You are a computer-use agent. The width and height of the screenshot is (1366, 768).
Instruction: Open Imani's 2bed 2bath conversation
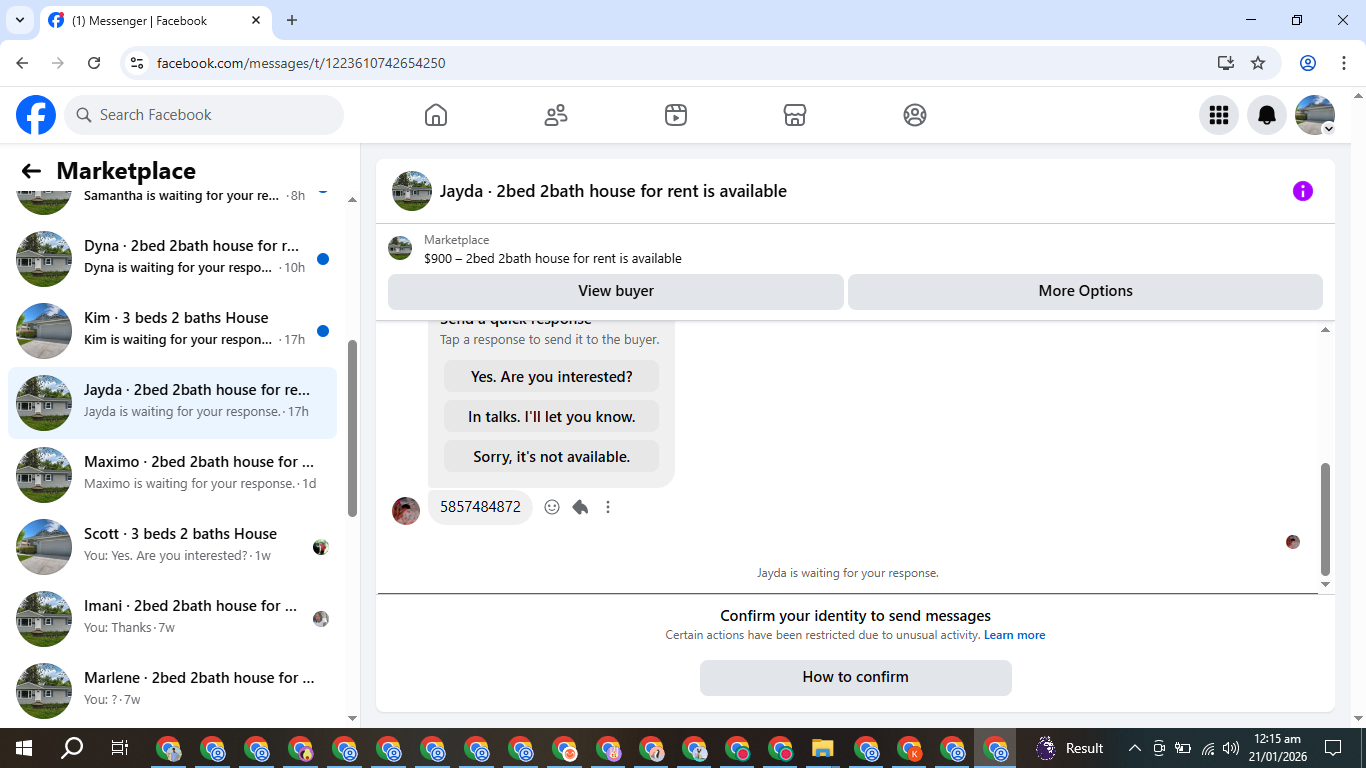pos(172,619)
